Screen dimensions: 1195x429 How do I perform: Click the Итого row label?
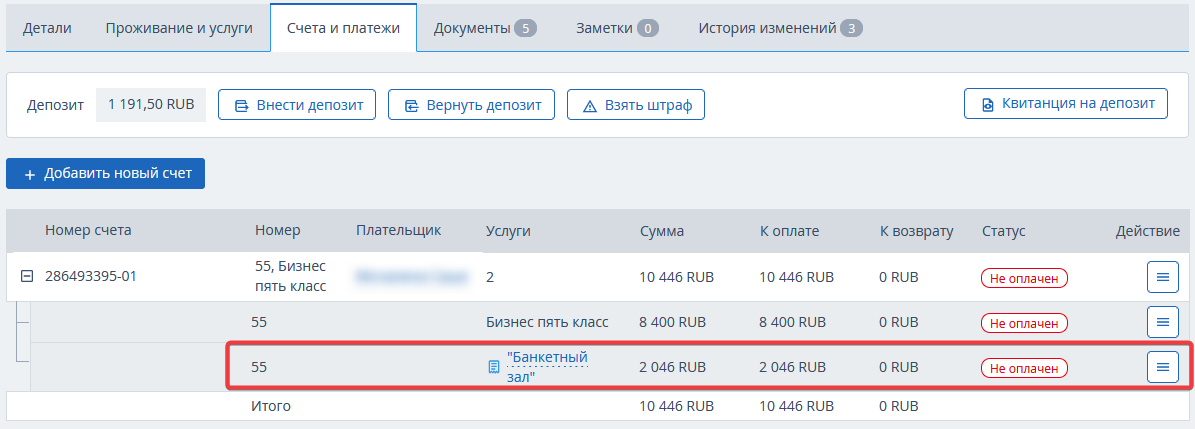271,406
